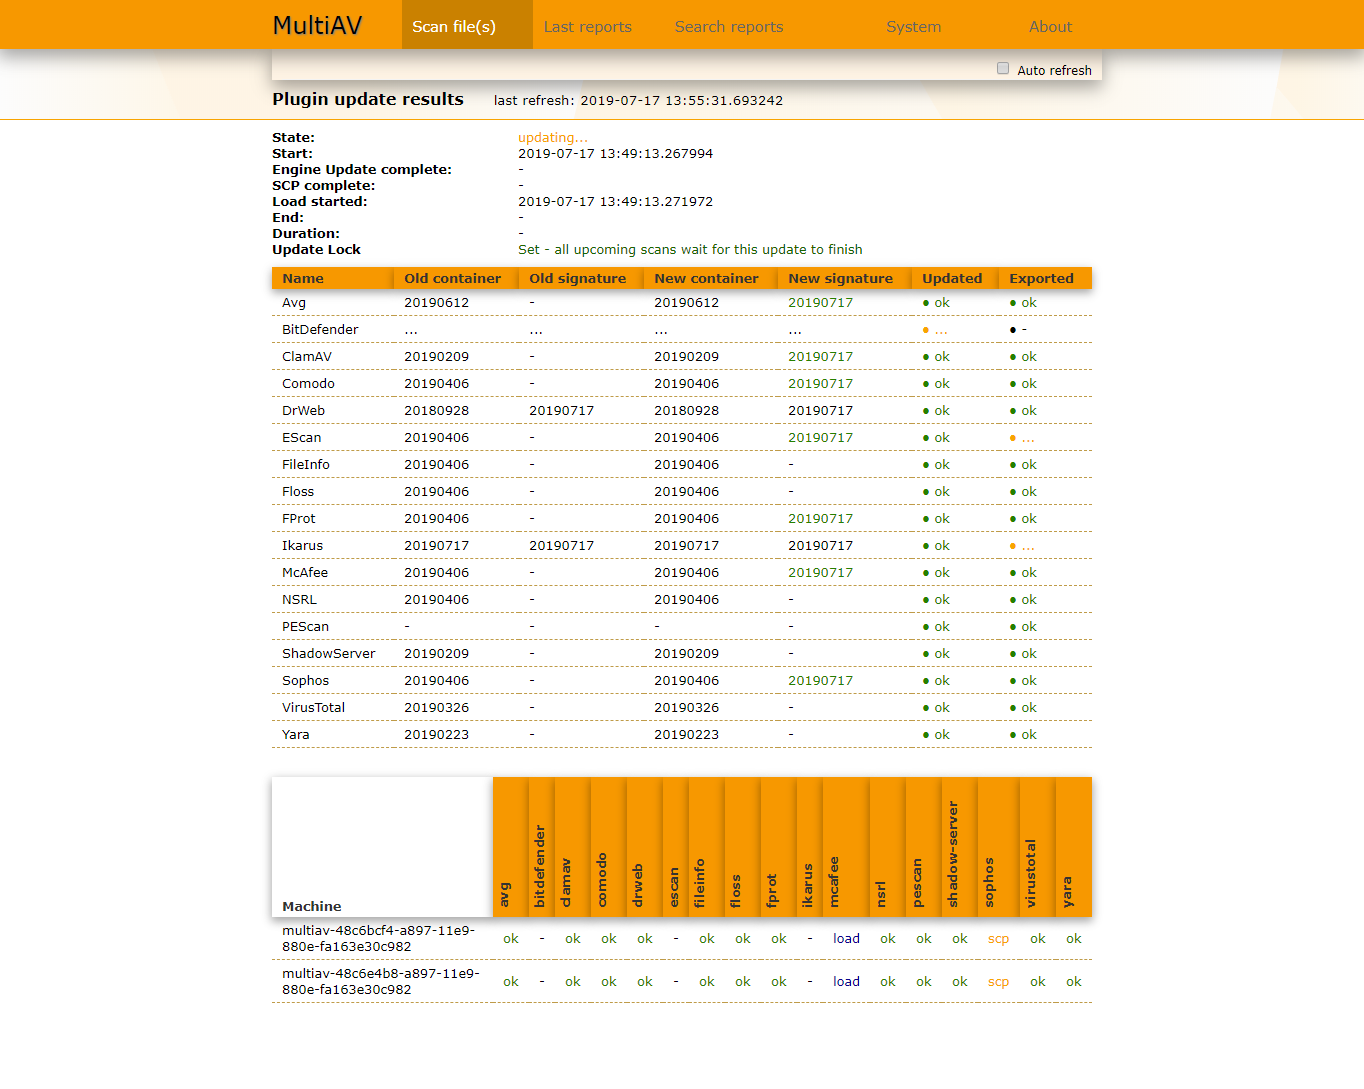
Task: Click the Comodo plugin name
Action: pos(308,384)
